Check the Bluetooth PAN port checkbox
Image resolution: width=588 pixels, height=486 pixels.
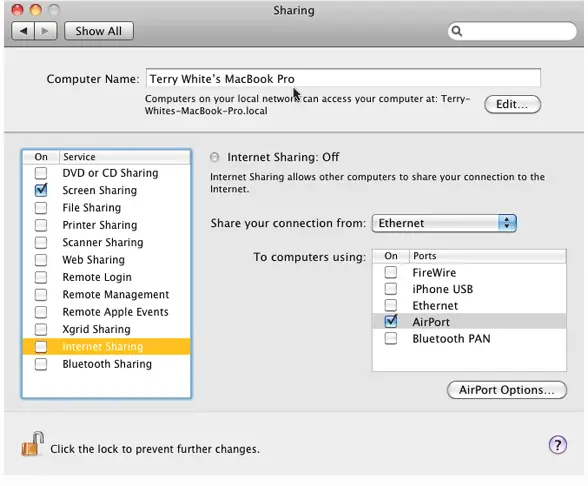click(x=391, y=338)
